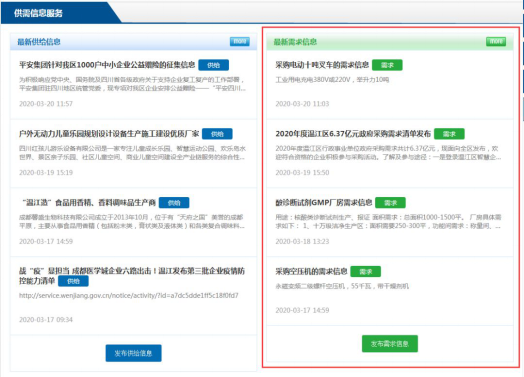
Task: Click the 需求 tag beside 政府采购需求清单 title
Action: tap(449, 134)
